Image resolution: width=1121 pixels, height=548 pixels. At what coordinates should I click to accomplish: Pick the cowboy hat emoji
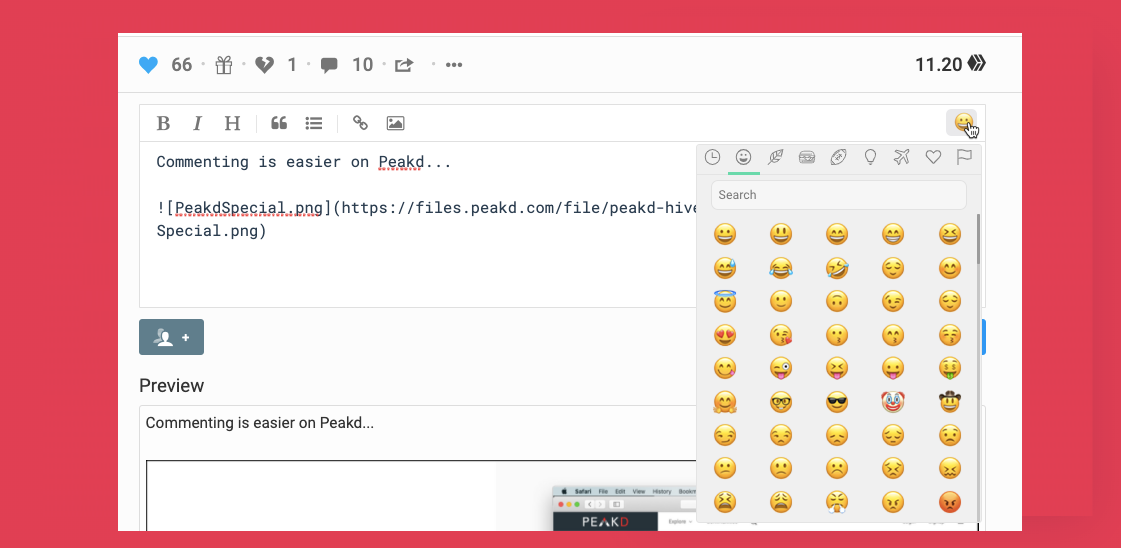950,402
